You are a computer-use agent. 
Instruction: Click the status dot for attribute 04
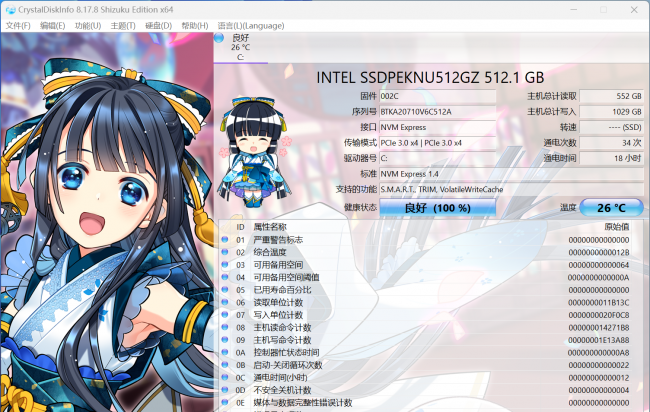tap(225, 277)
